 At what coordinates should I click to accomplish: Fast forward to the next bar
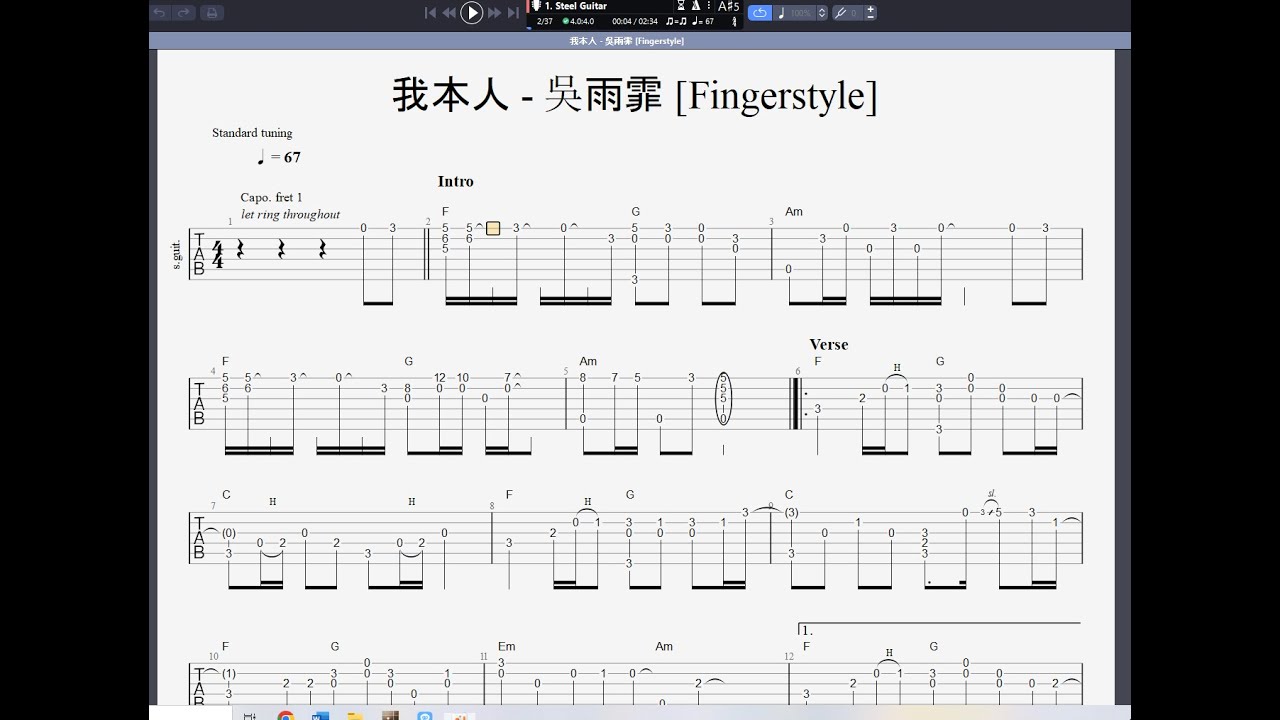(x=494, y=13)
